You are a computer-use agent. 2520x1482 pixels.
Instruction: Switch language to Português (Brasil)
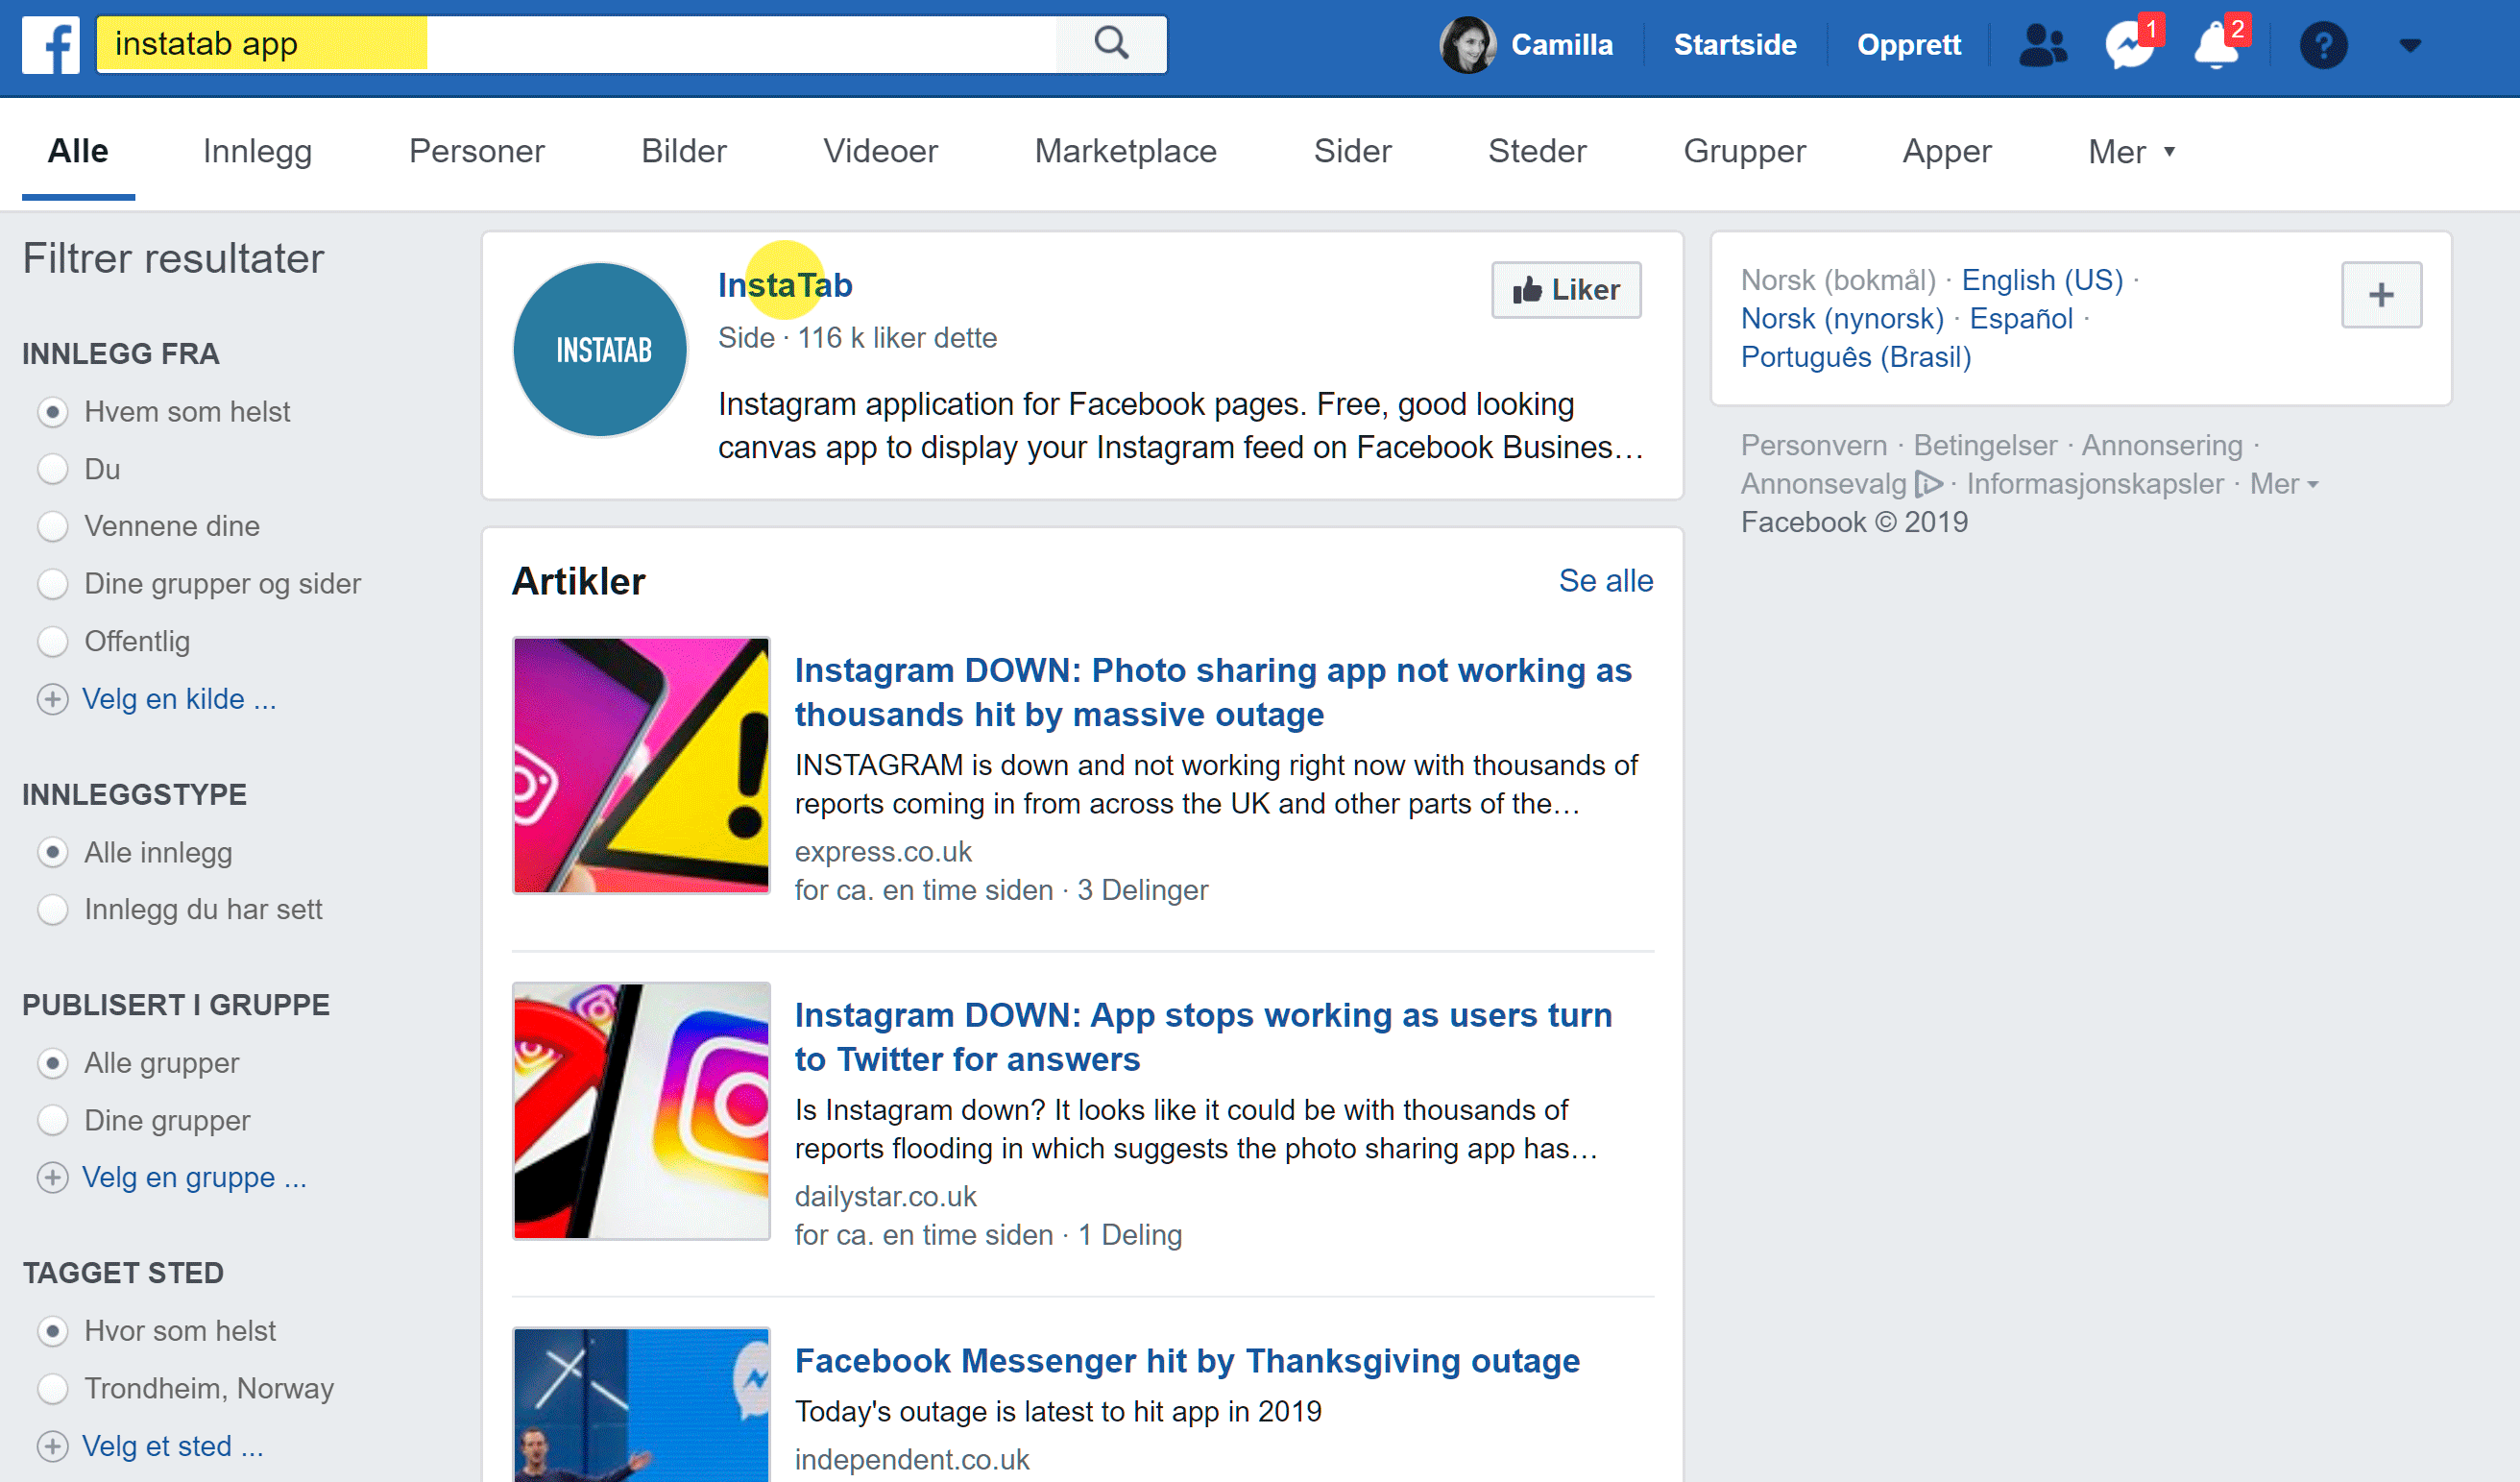(x=1856, y=357)
